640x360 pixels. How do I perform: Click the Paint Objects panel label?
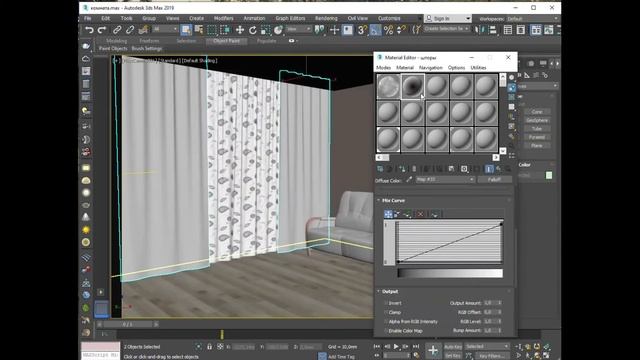click(113, 49)
